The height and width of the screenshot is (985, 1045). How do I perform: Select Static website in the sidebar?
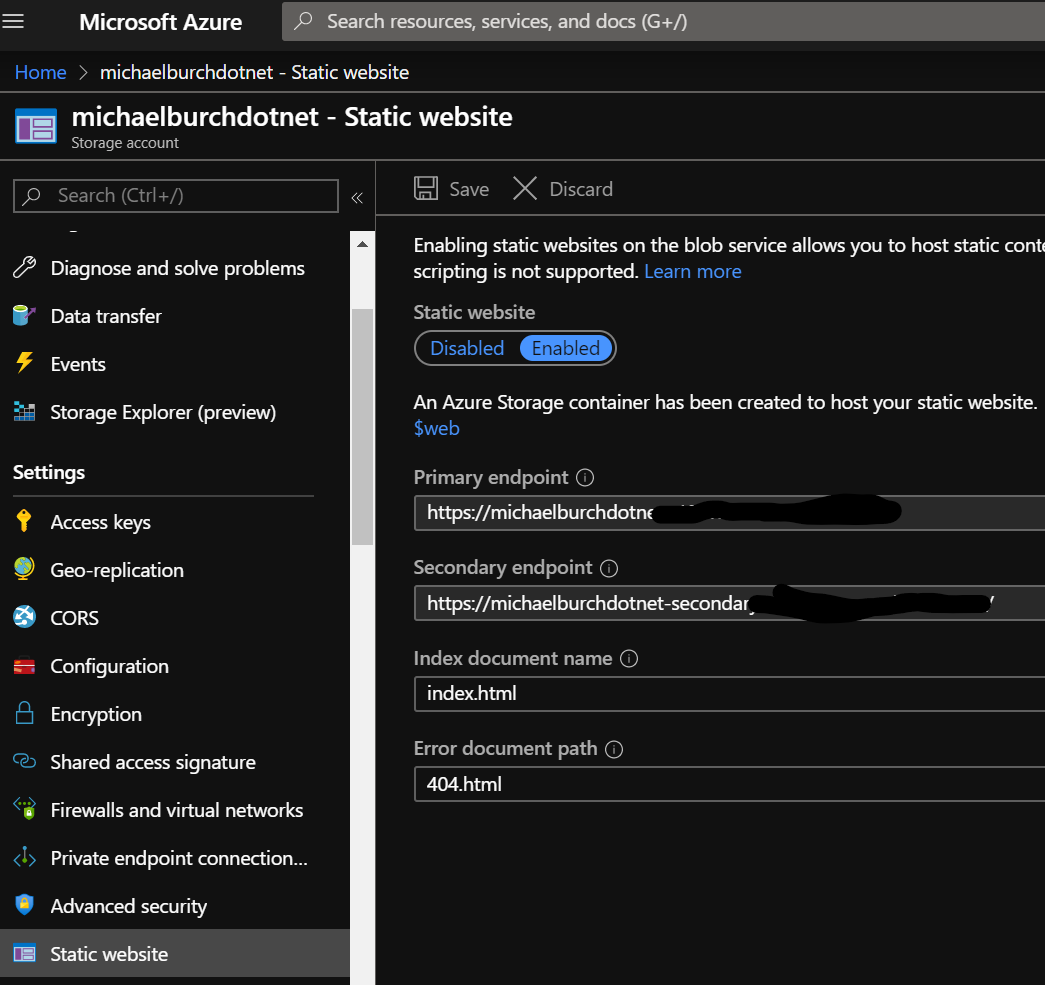pyautogui.click(x=175, y=954)
